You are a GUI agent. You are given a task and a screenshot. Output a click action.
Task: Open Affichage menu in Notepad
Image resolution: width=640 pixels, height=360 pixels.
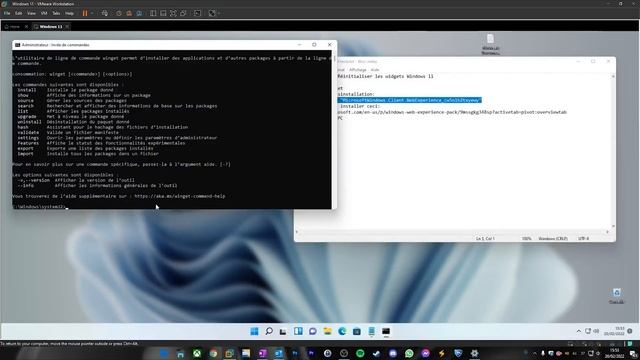point(358,70)
